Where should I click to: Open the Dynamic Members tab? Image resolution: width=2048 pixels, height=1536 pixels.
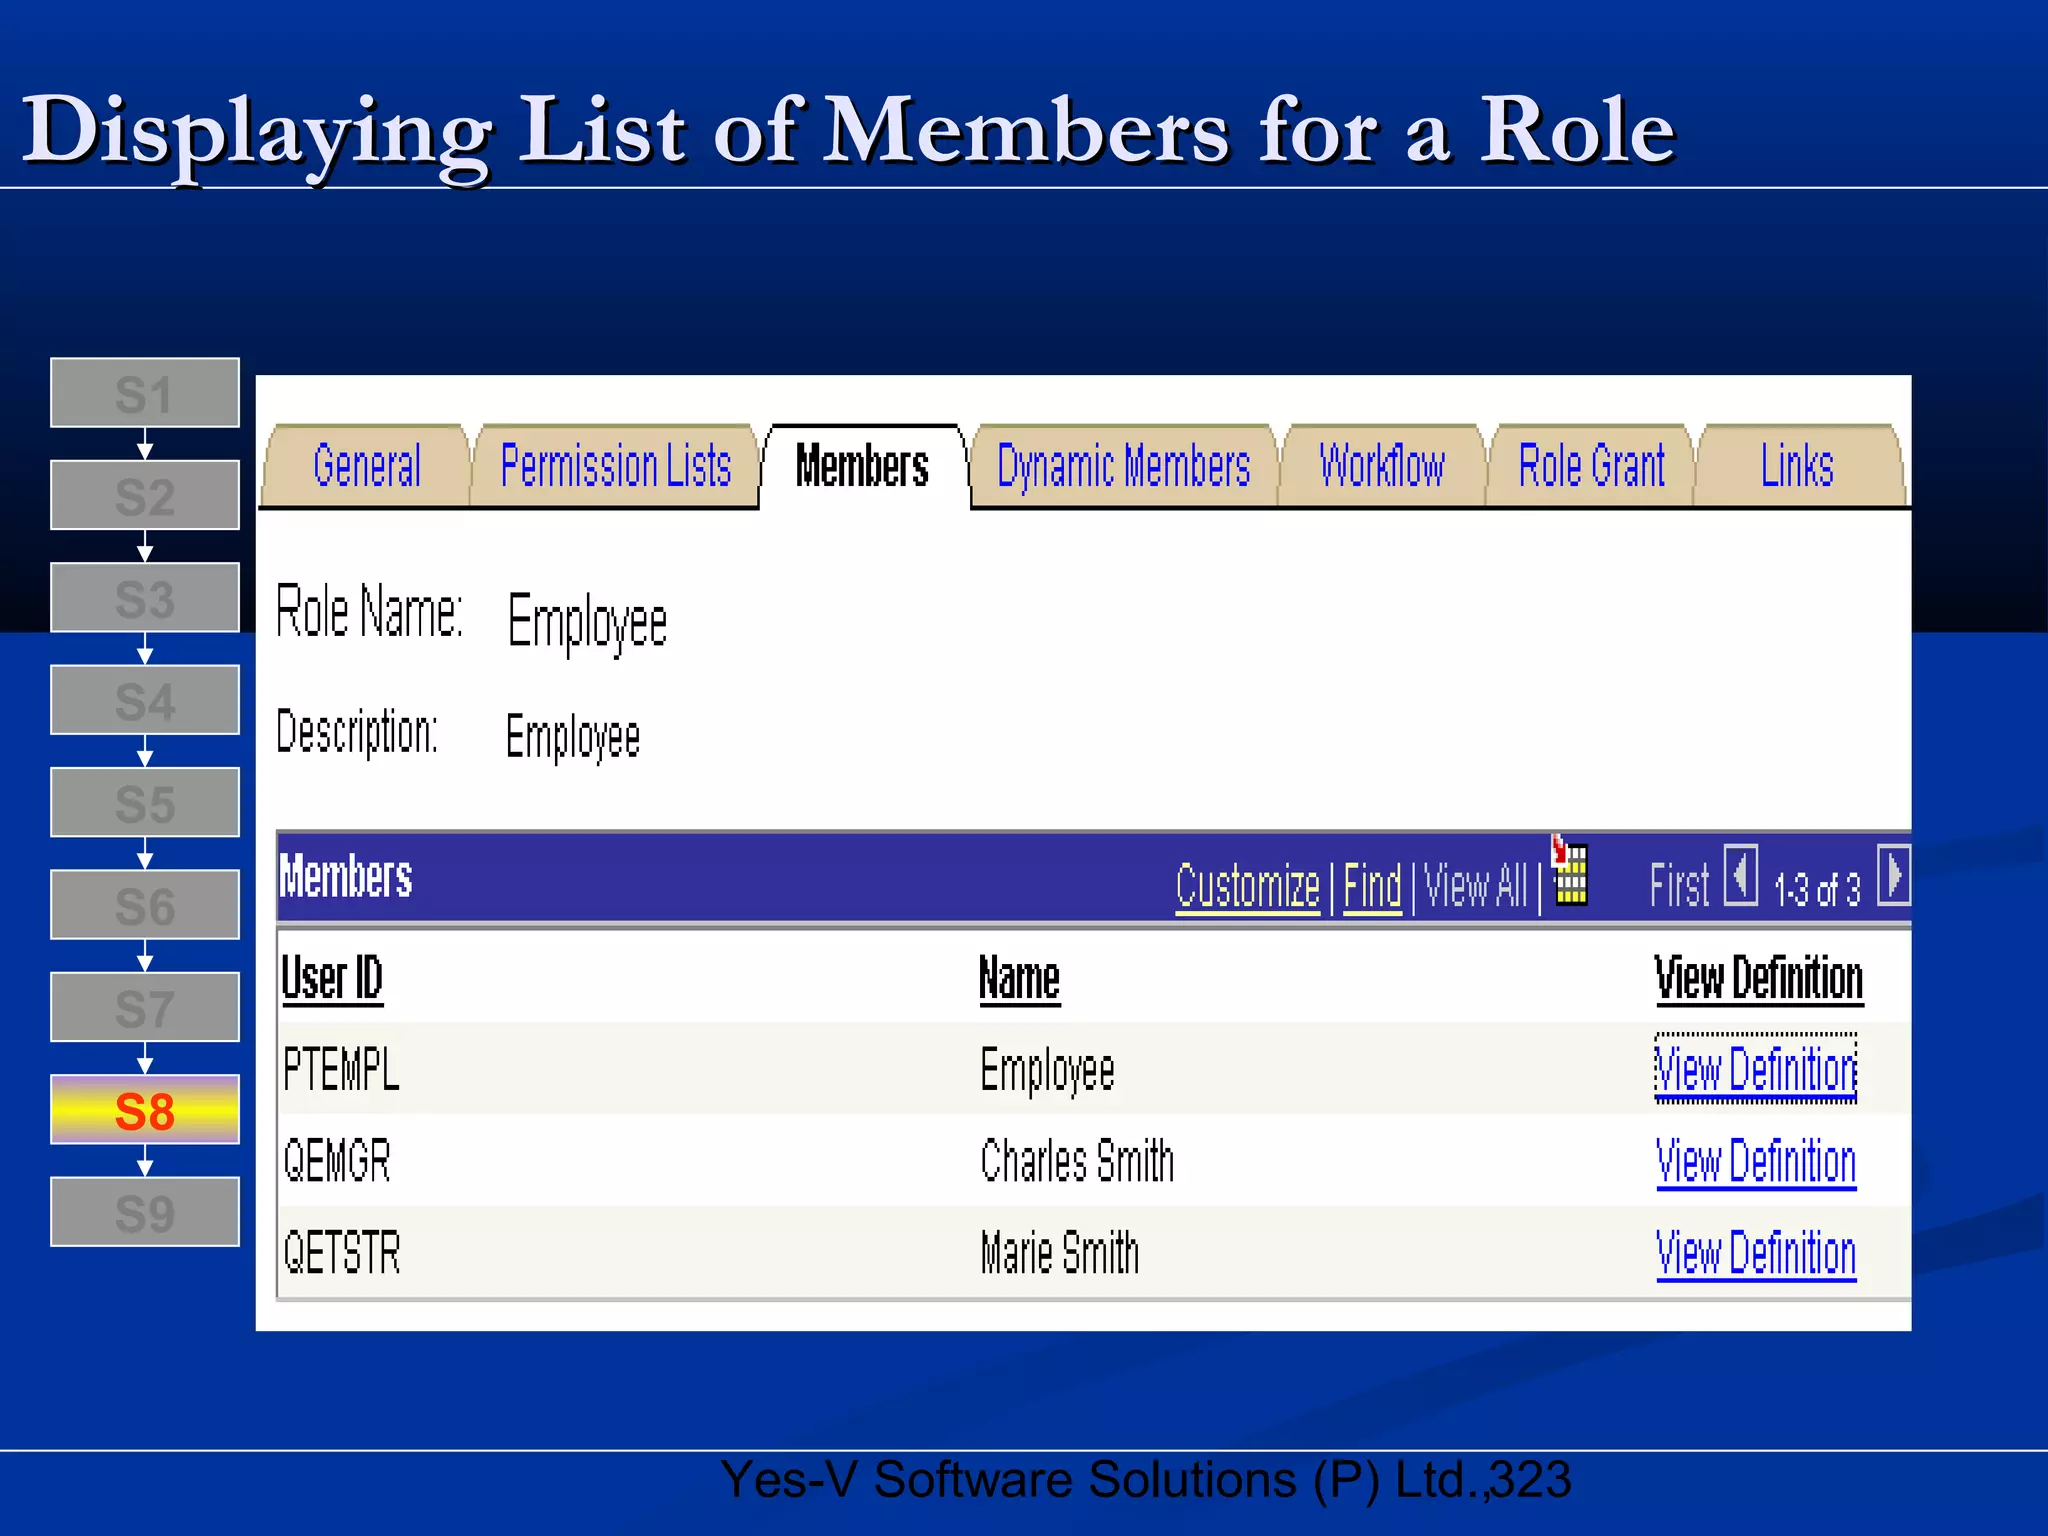point(1123,466)
